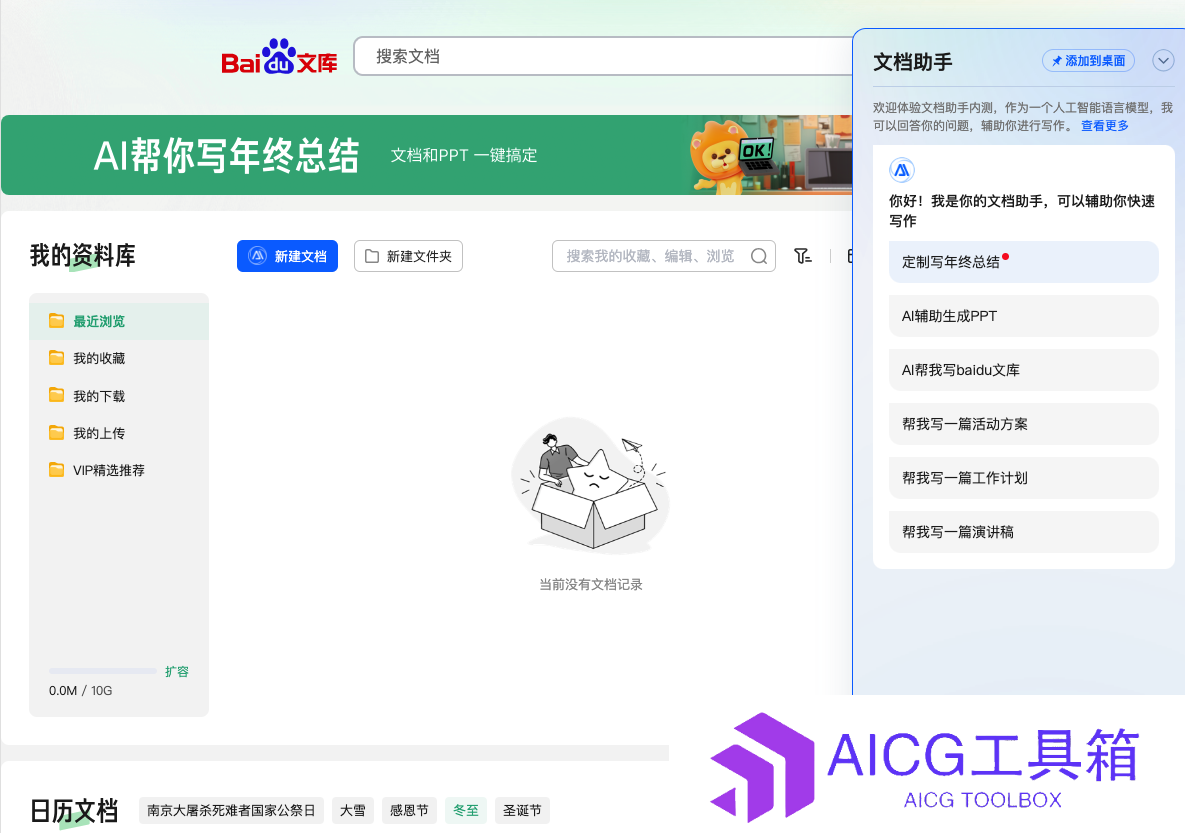Open 我的上传 in the sidebar
This screenshot has width=1185, height=833.
point(119,433)
